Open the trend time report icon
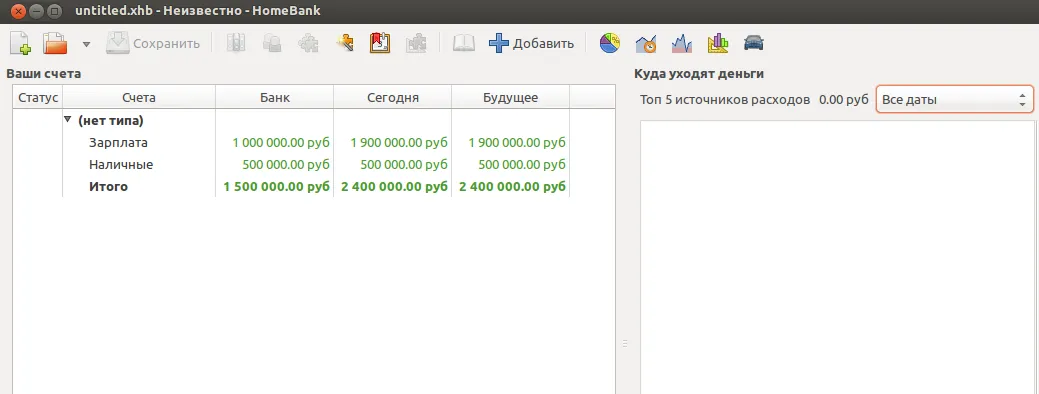The width and height of the screenshot is (1039, 394). pos(646,44)
